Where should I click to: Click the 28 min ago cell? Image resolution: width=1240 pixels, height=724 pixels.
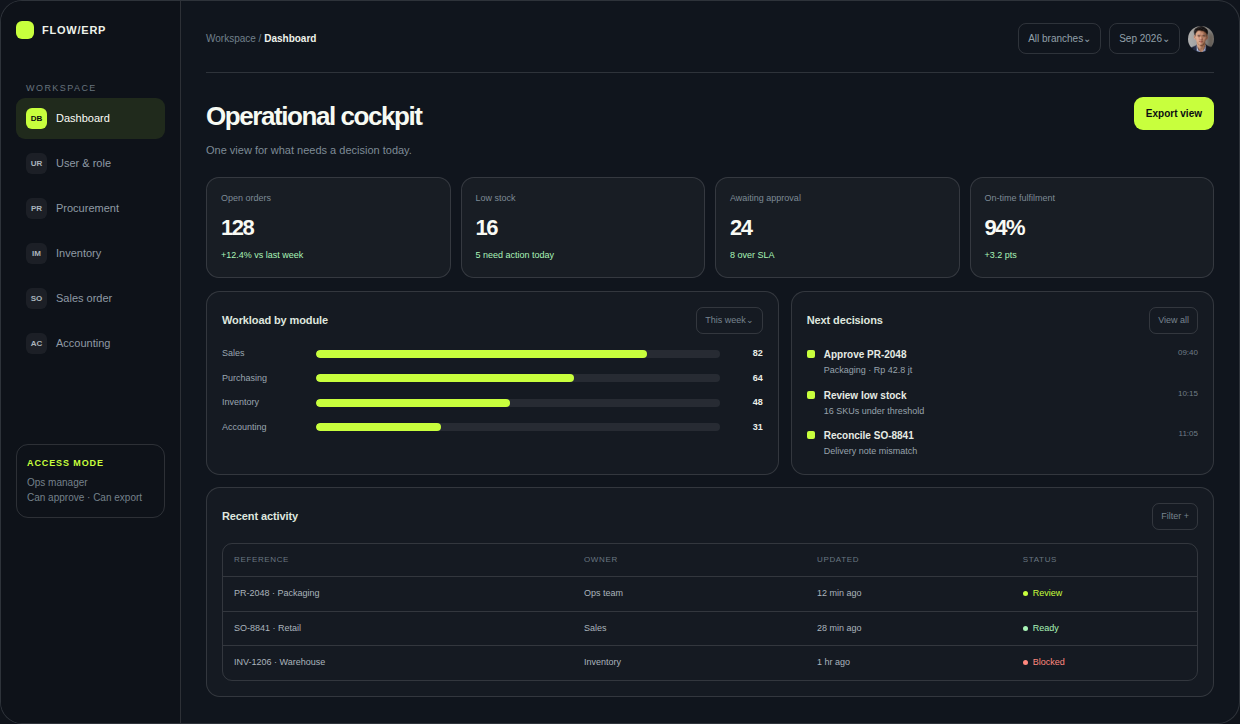pos(839,628)
